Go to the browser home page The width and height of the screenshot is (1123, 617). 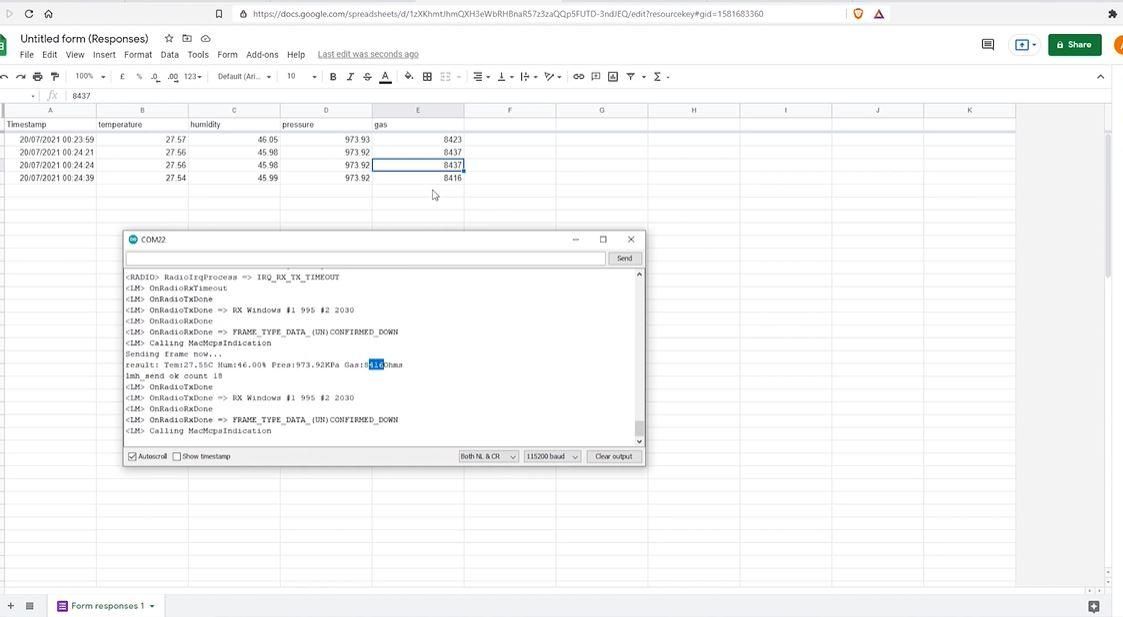click(x=48, y=14)
